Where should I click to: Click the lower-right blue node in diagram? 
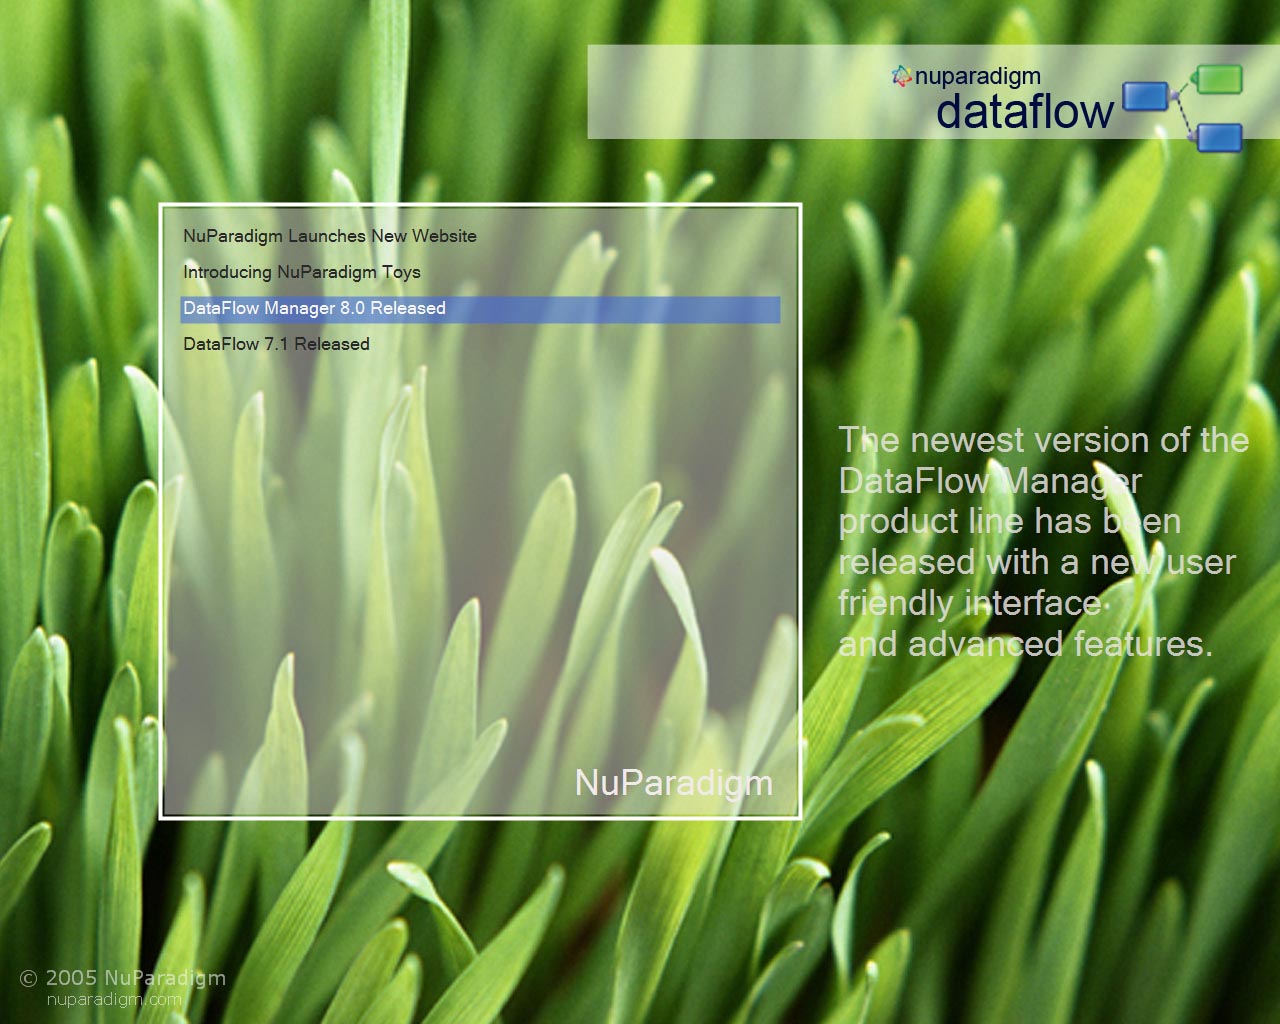[x=1219, y=137]
